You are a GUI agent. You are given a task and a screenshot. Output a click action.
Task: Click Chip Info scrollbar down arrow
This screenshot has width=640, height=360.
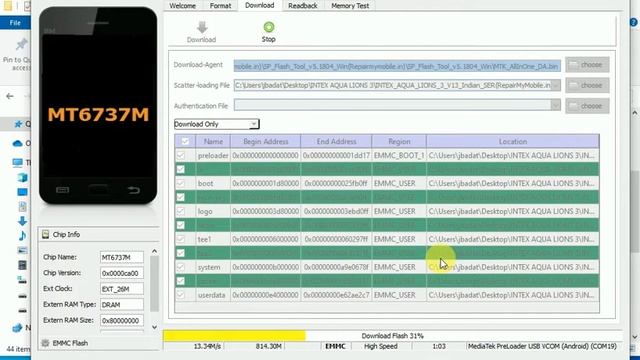(154, 327)
